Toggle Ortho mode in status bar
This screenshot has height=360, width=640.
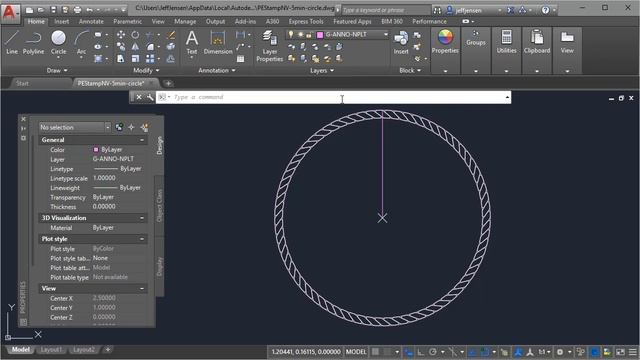coord(420,351)
